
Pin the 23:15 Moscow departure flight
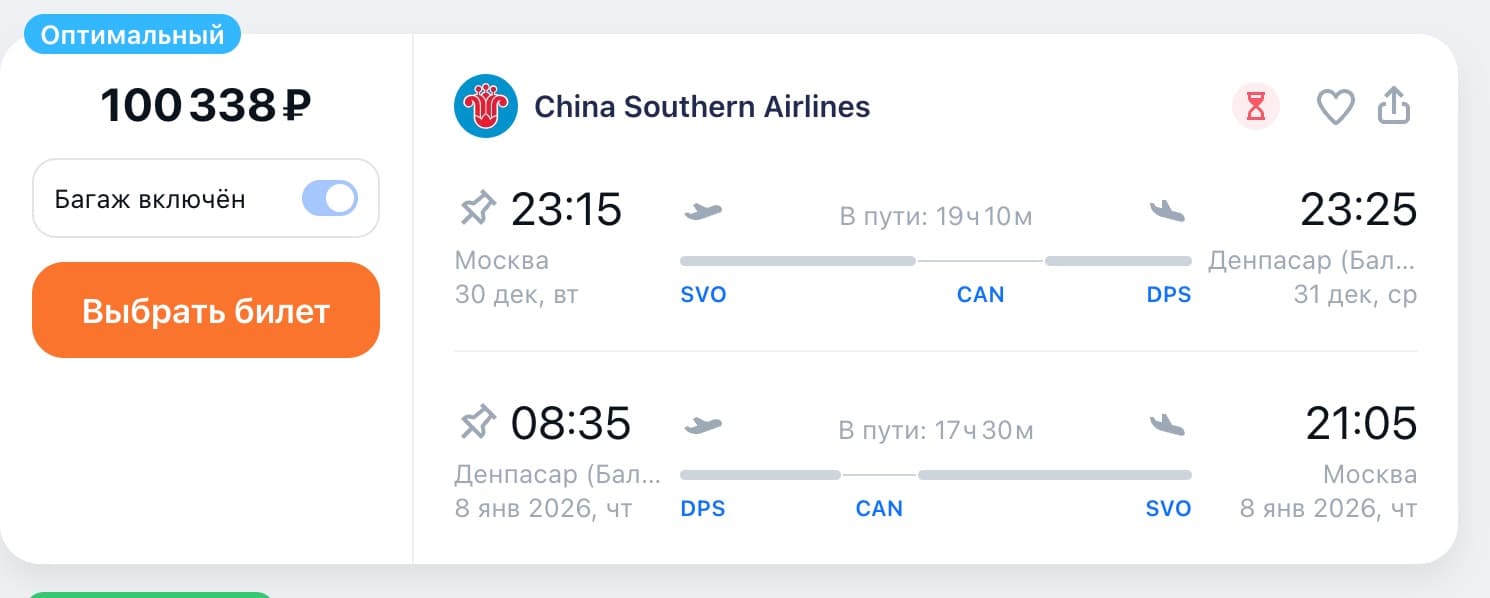pyautogui.click(x=477, y=210)
